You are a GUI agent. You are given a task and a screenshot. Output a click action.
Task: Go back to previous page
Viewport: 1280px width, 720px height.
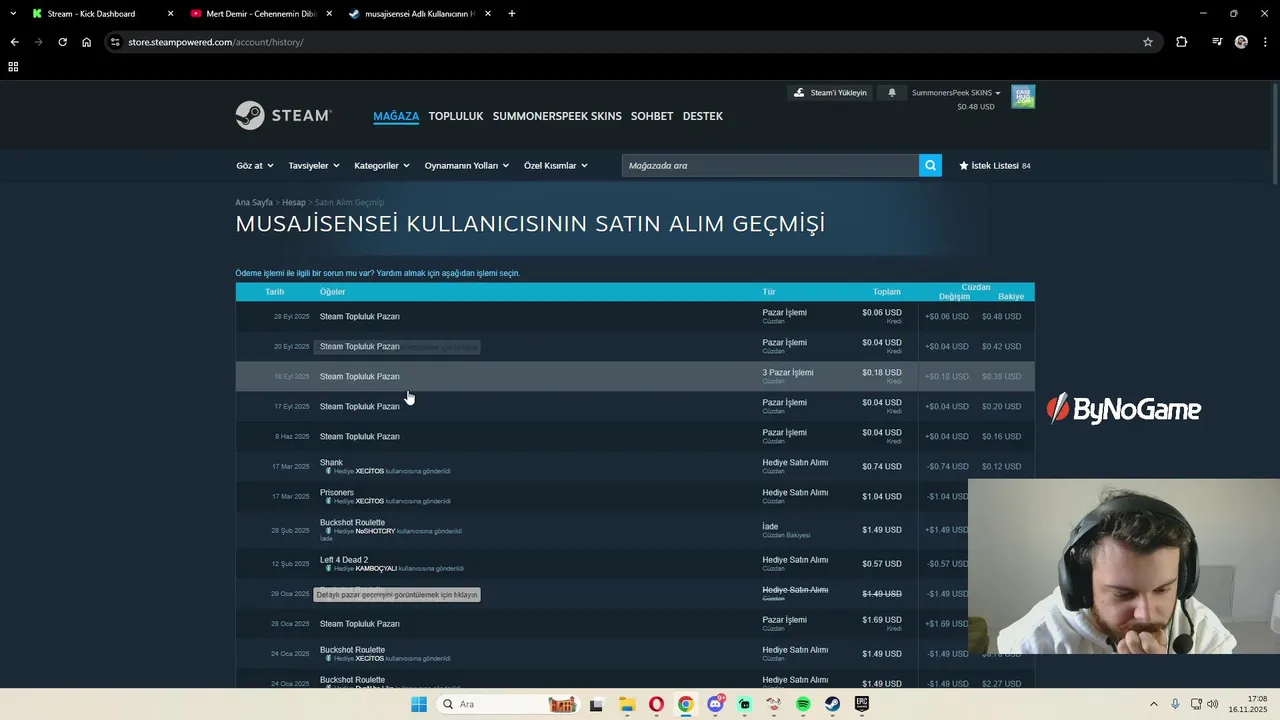tap(14, 42)
